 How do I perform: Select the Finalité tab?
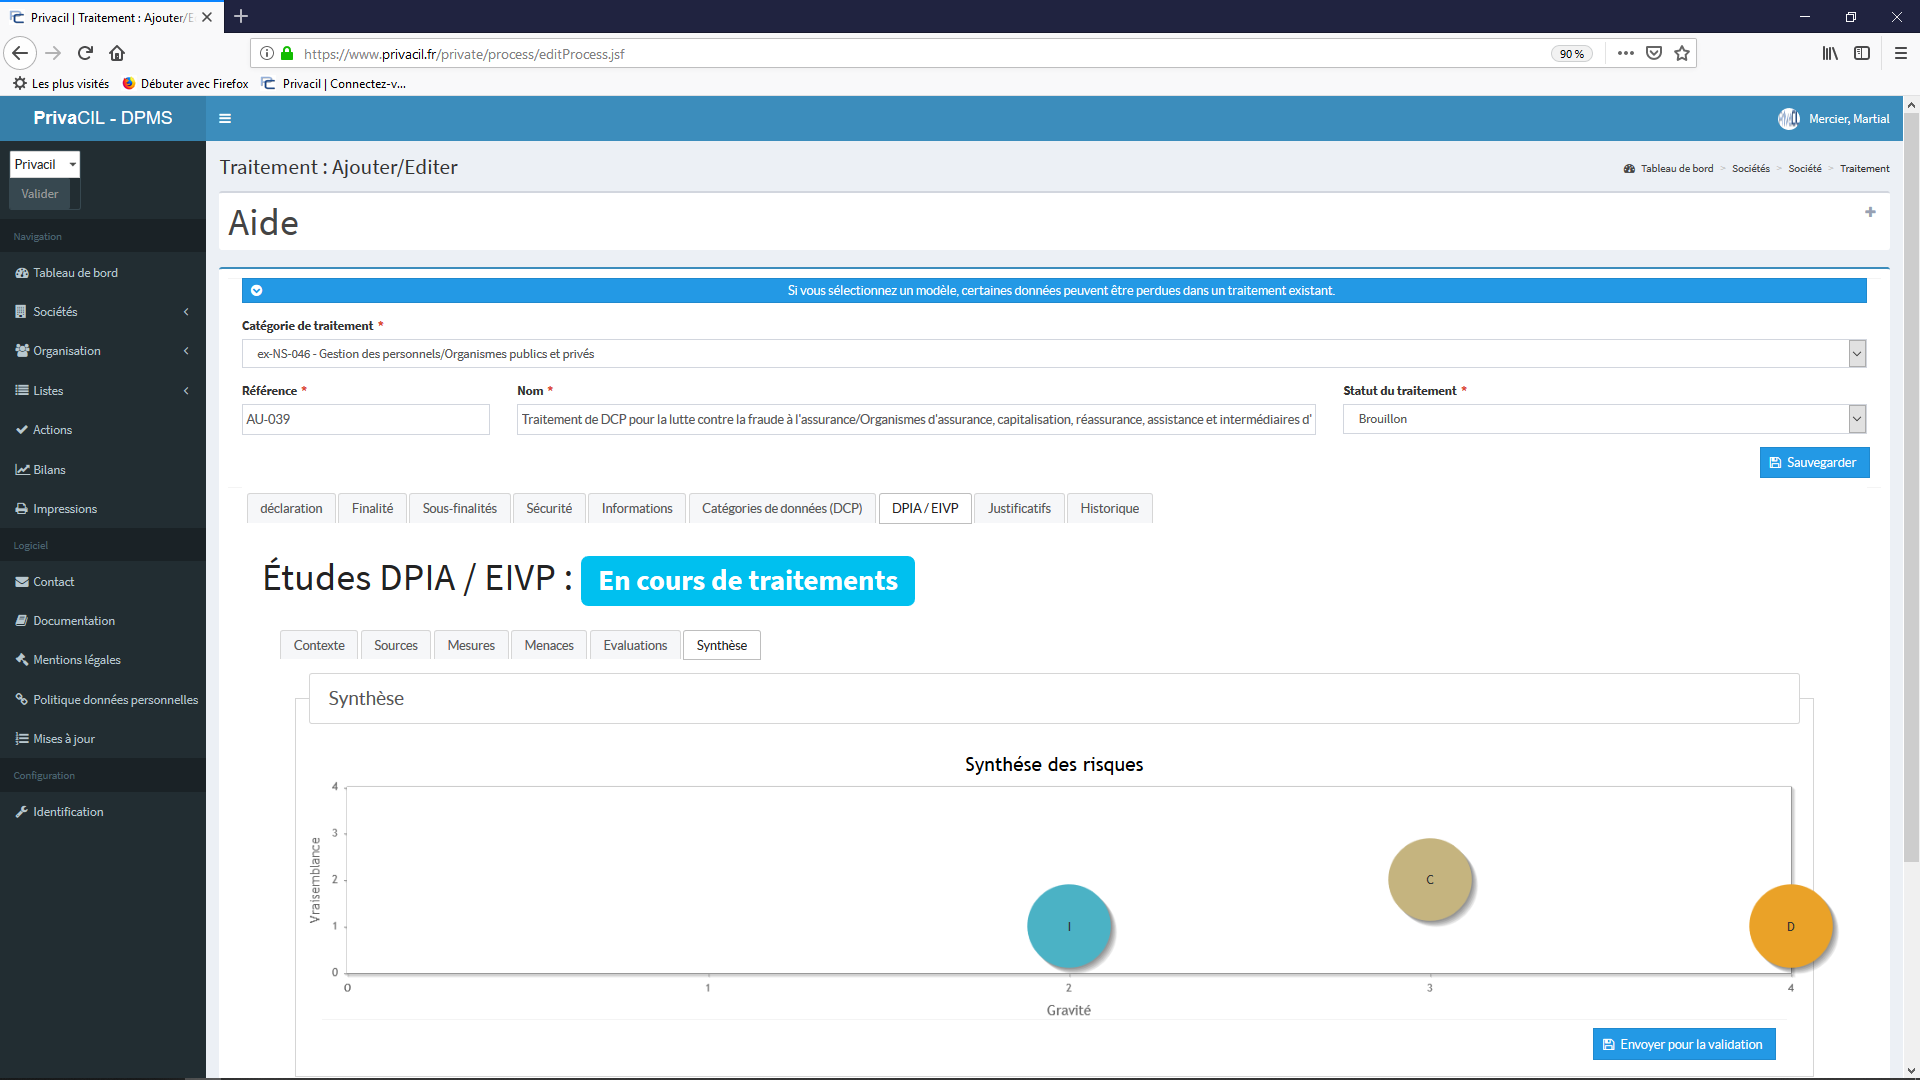372,508
